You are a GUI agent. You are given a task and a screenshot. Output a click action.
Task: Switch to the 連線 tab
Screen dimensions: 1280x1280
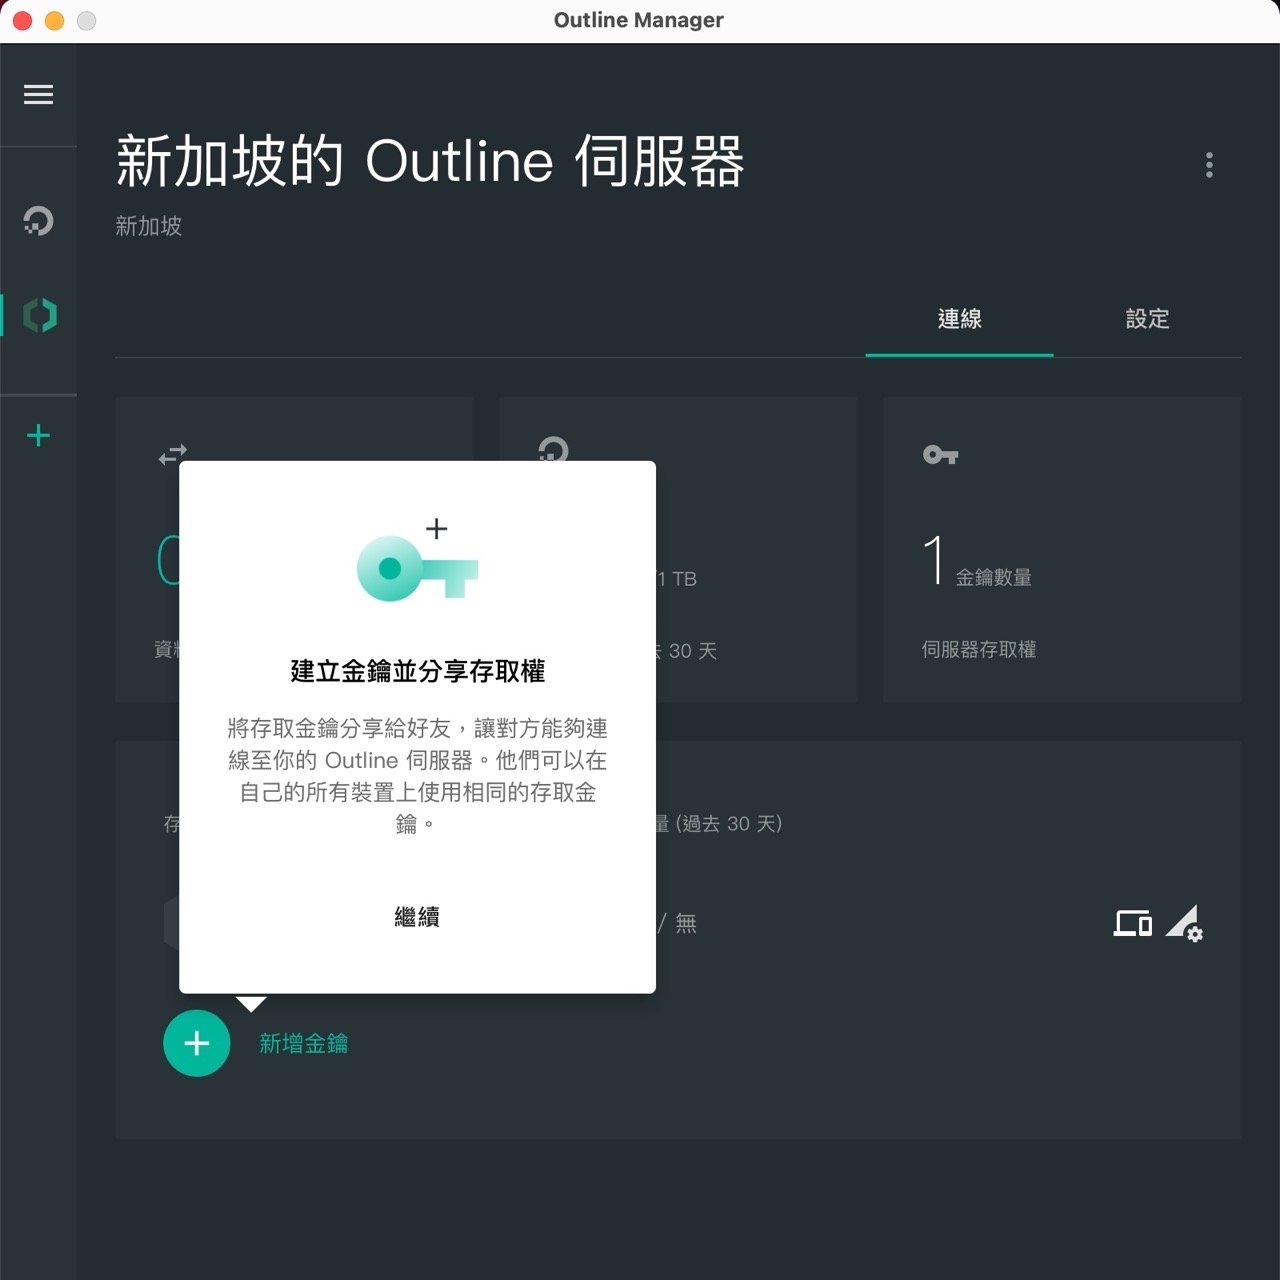959,319
